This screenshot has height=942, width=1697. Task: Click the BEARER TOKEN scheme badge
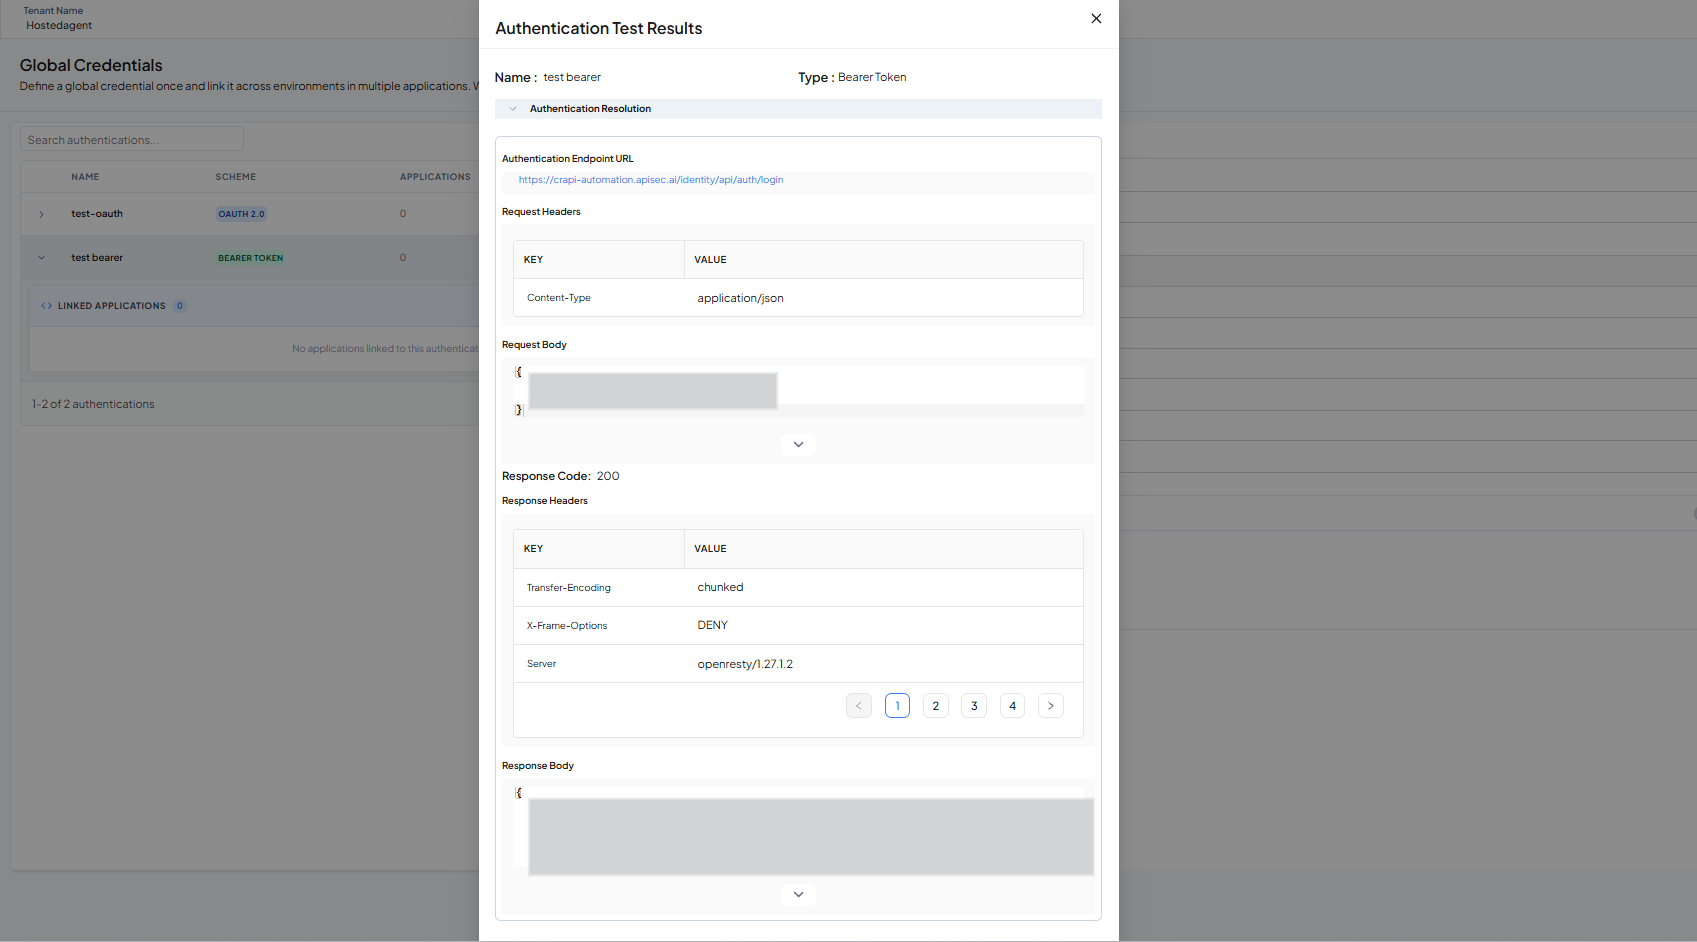tap(251, 258)
